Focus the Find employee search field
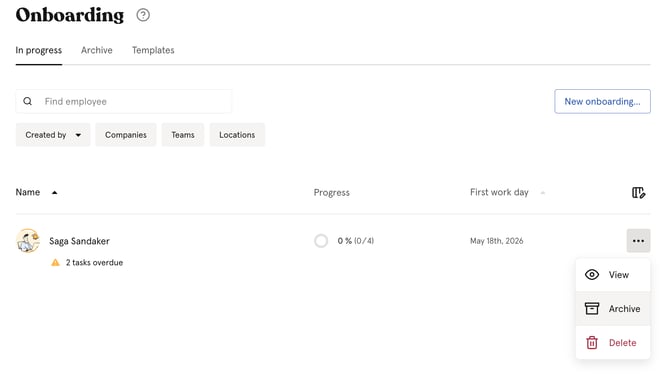The height and width of the screenshot is (374, 670). [124, 101]
